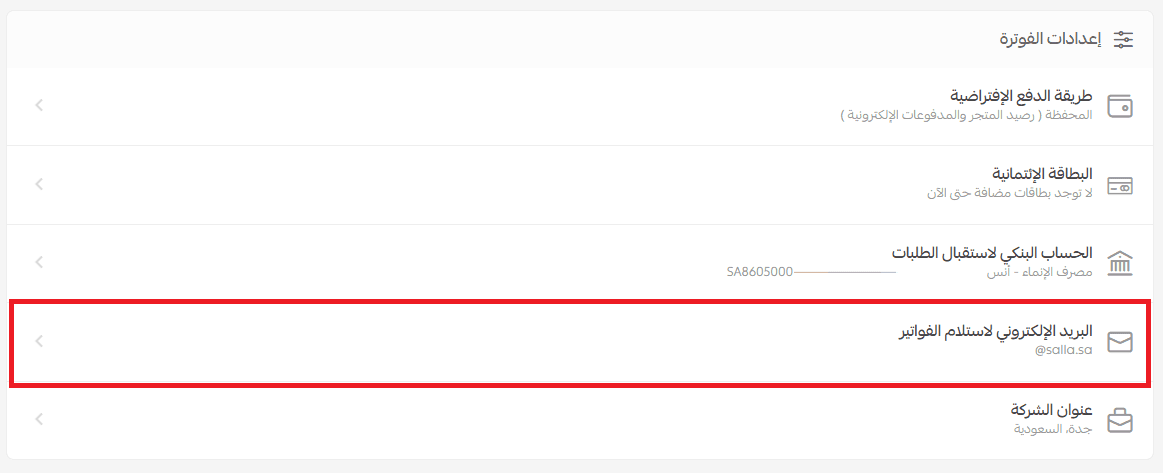Click the @salla.sa email address text
This screenshot has width=1163, height=473.
pyautogui.click(x=1064, y=350)
